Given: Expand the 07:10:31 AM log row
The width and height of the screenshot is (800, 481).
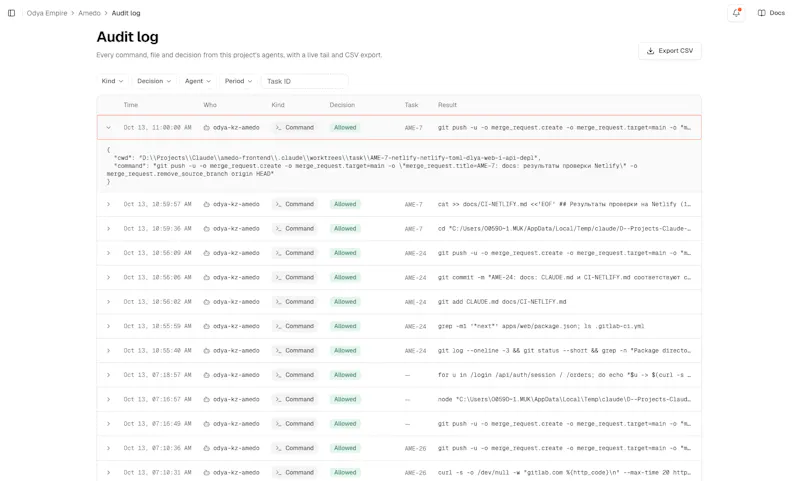Looking at the screenshot, I should tap(109, 472).
